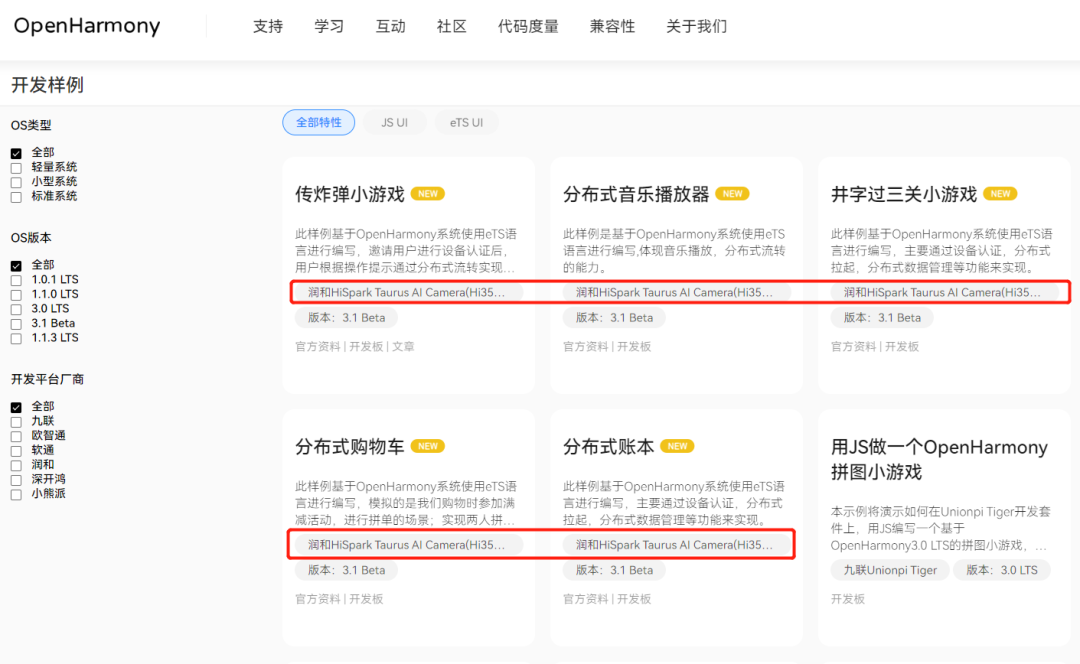Check the 欧智通 vendor checkbox
This screenshot has height=664, width=1080.
pos(16,436)
